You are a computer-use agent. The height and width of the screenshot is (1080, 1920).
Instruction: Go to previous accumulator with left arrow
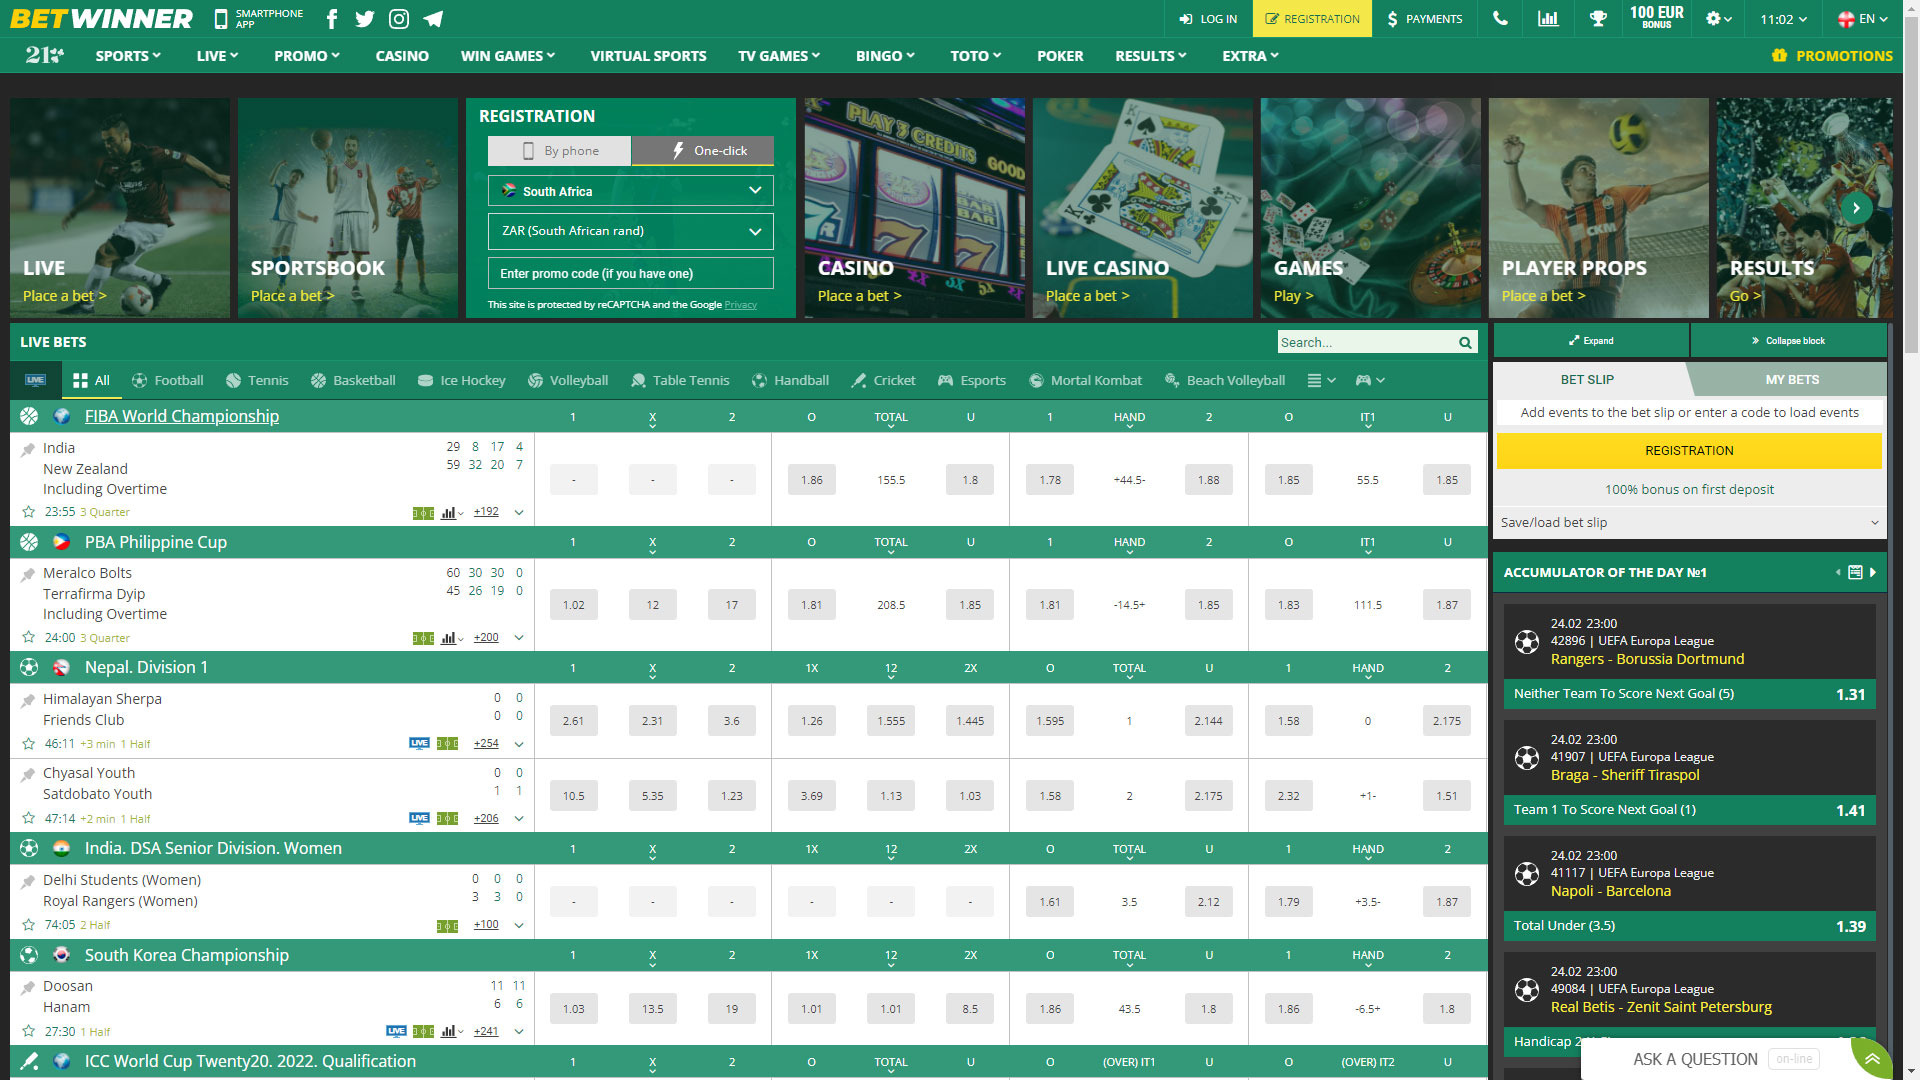(x=1838, y=573)
